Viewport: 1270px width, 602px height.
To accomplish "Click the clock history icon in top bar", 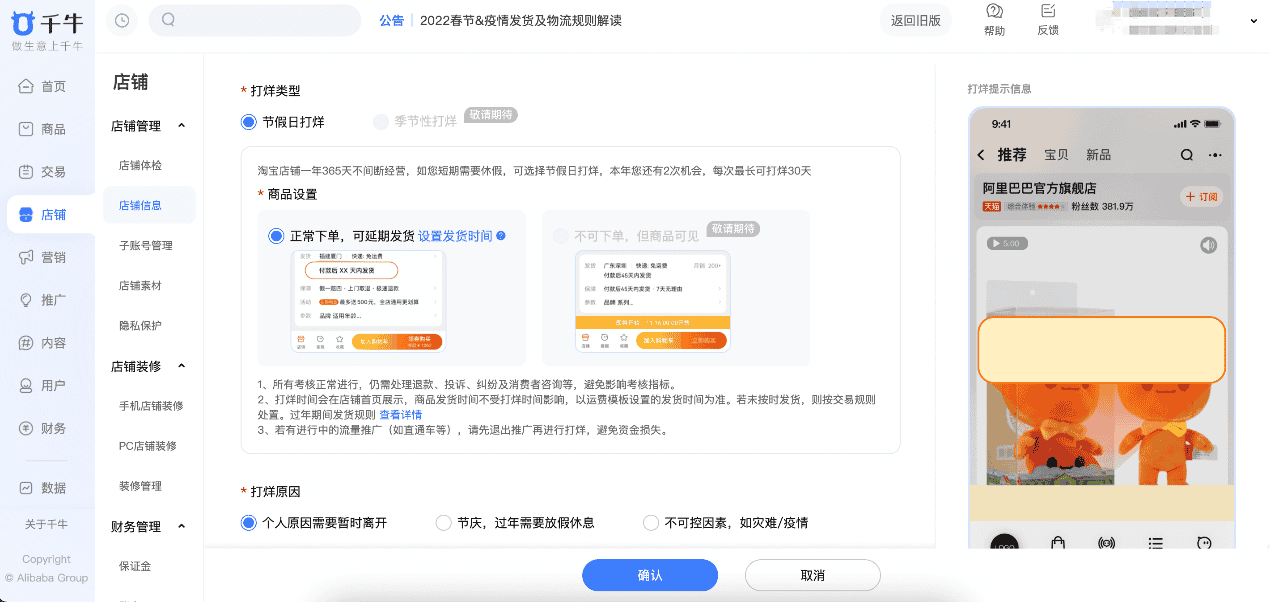I will coord(122,20).
